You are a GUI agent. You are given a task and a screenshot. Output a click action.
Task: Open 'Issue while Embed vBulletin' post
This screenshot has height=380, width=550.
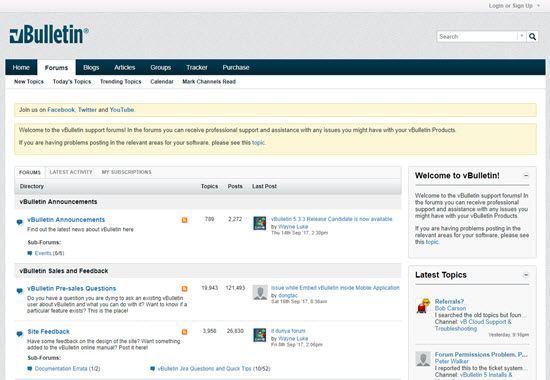[335, 288]
